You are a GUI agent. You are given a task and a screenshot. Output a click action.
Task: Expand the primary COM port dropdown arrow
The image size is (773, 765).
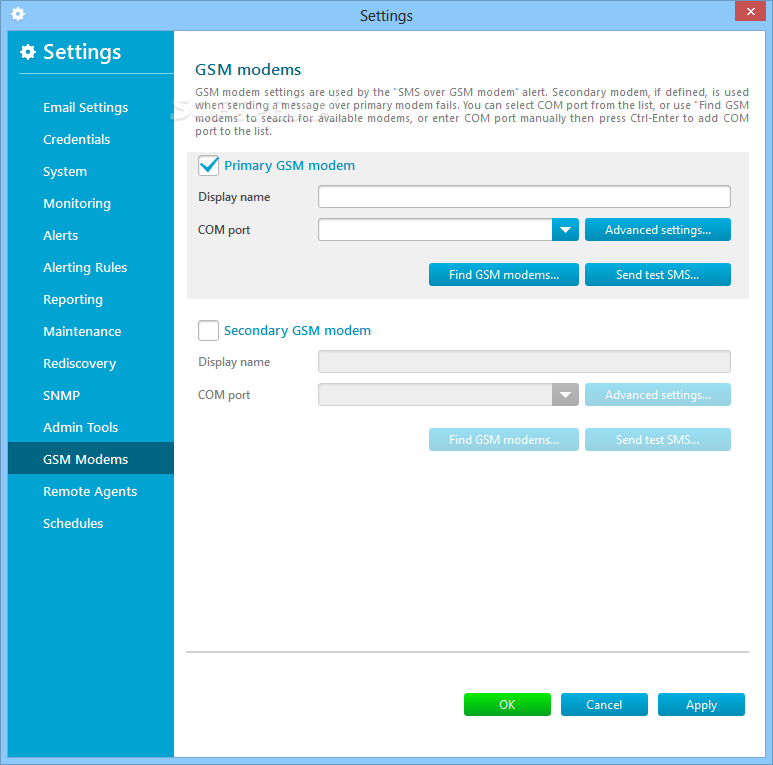(565, 230)
